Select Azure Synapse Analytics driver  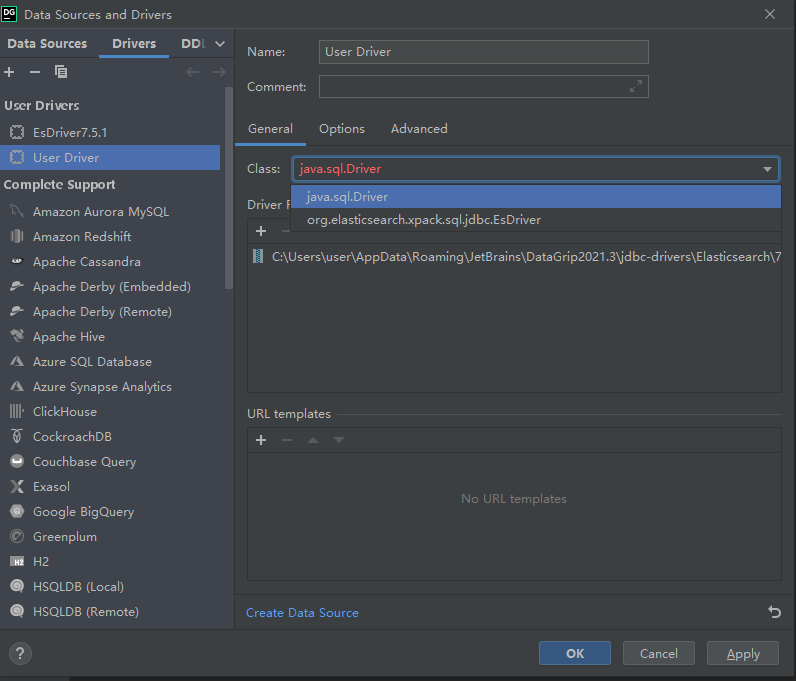110,386
